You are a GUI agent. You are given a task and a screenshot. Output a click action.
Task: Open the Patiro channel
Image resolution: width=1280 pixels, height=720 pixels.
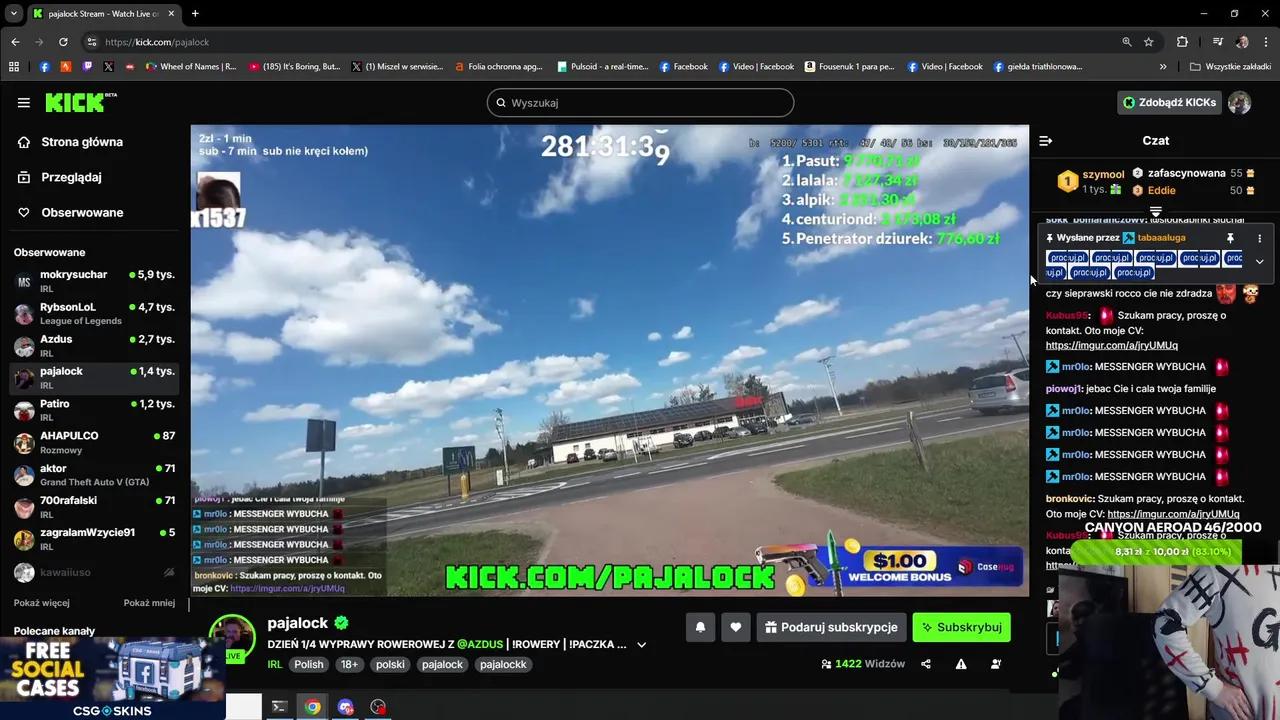tap(95, 410)
